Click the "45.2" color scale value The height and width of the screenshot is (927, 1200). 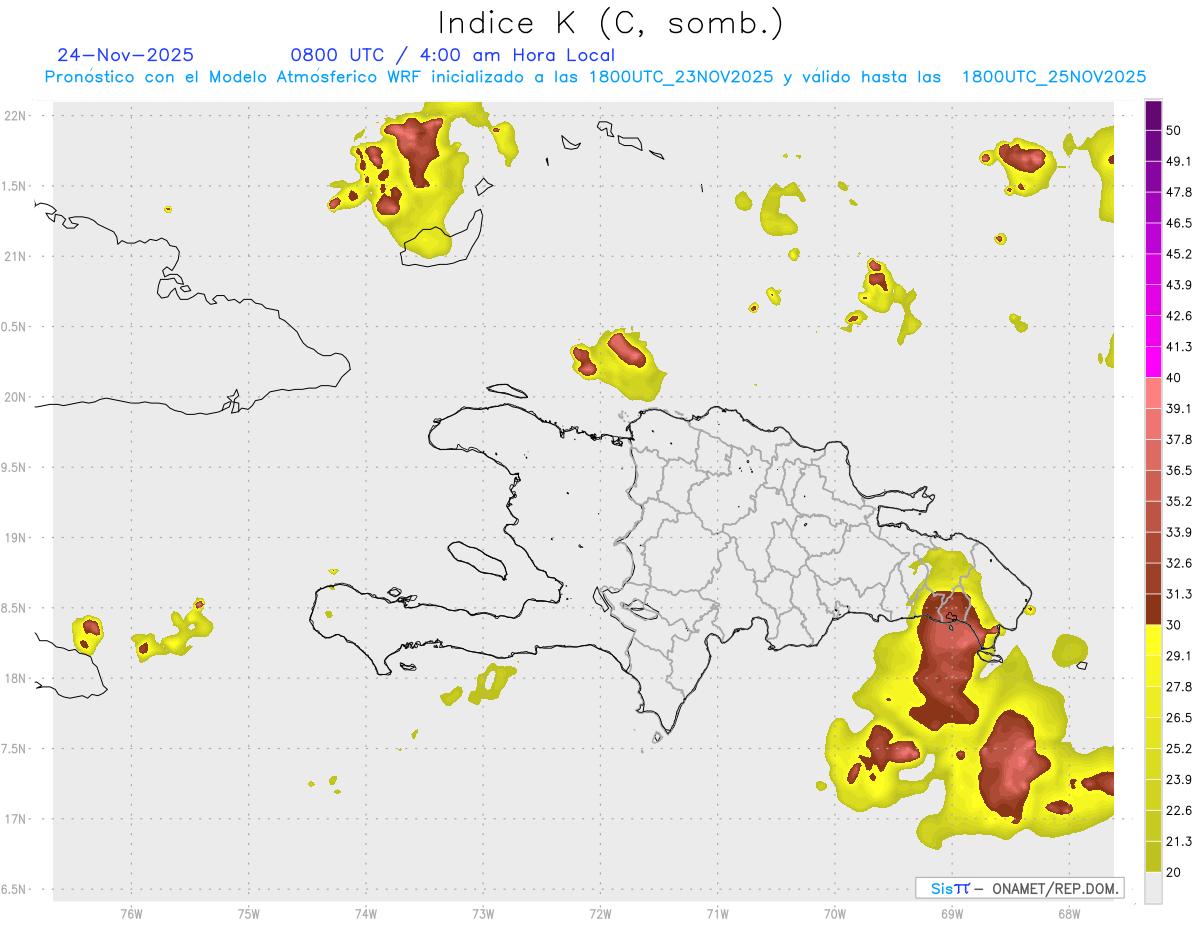(1179, 254)
